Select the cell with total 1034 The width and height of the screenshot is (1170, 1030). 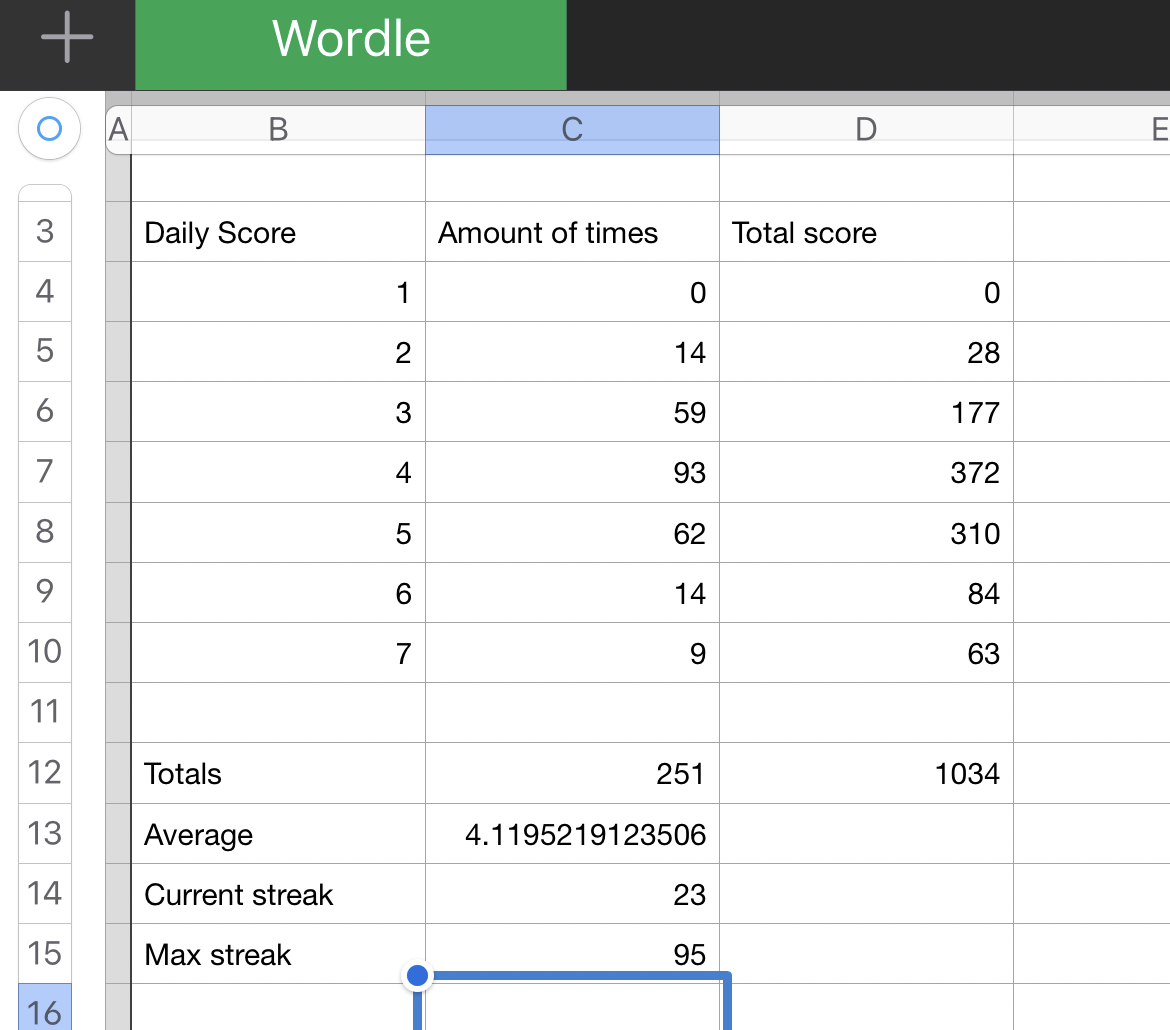click(866, 773)
